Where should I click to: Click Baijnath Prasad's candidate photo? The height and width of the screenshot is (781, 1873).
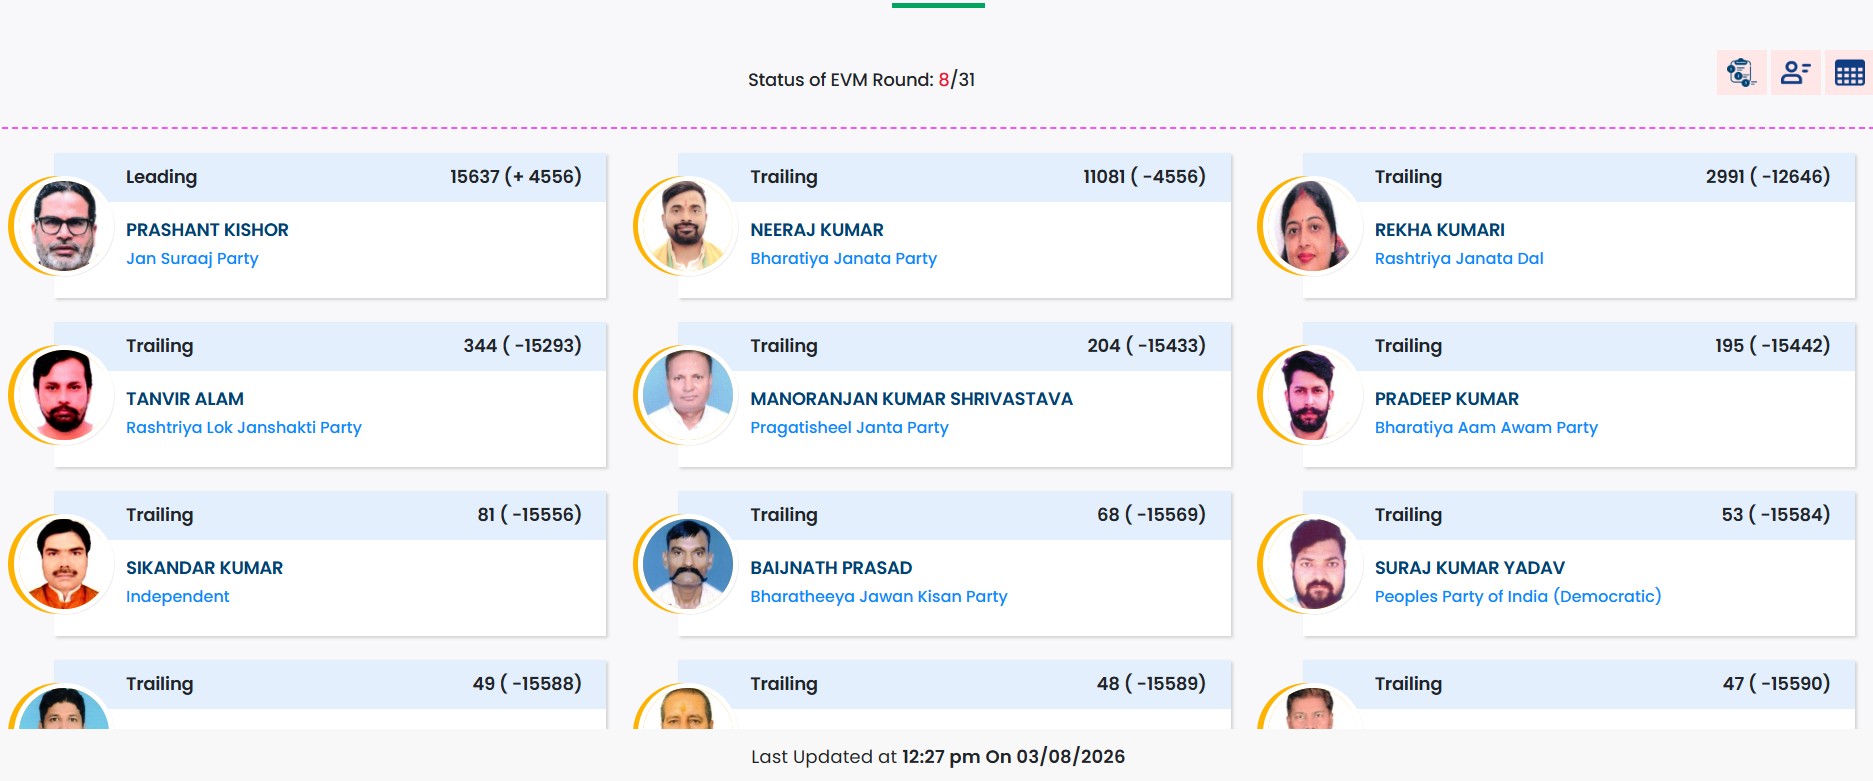click(x=688, y=564)
